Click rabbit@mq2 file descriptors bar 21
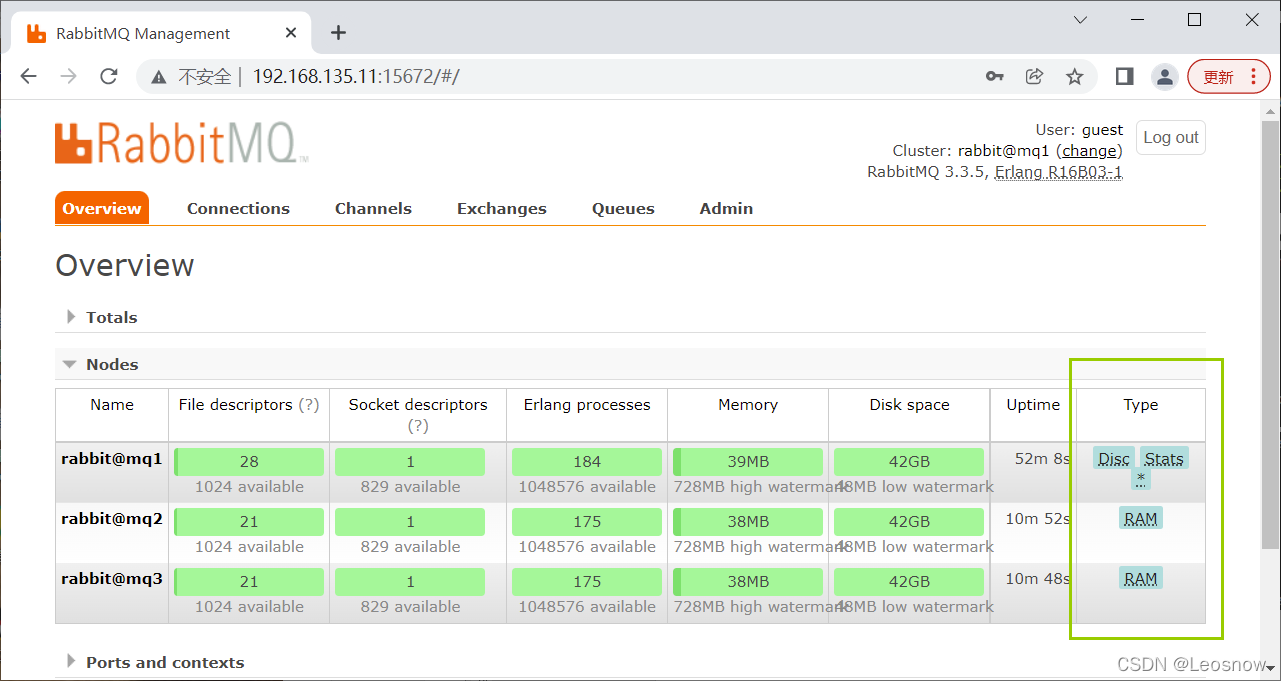The height and width of the screenshot is (681, 1281). (249, 522)
